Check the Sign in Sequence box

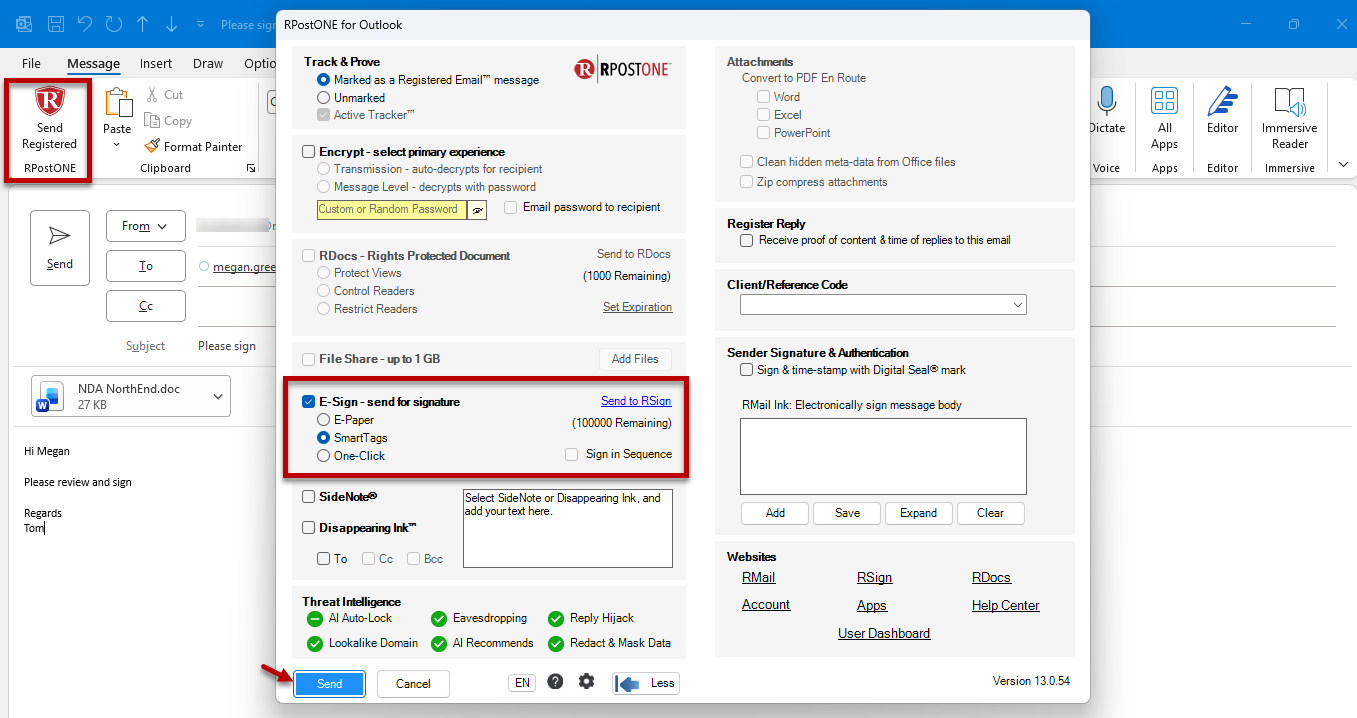click(x=571, y=454)
